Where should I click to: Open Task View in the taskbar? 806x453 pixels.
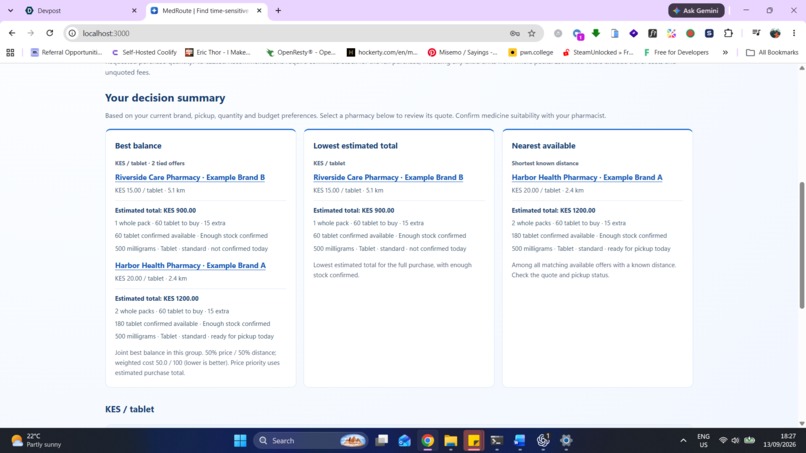click(x=381, y=441)
